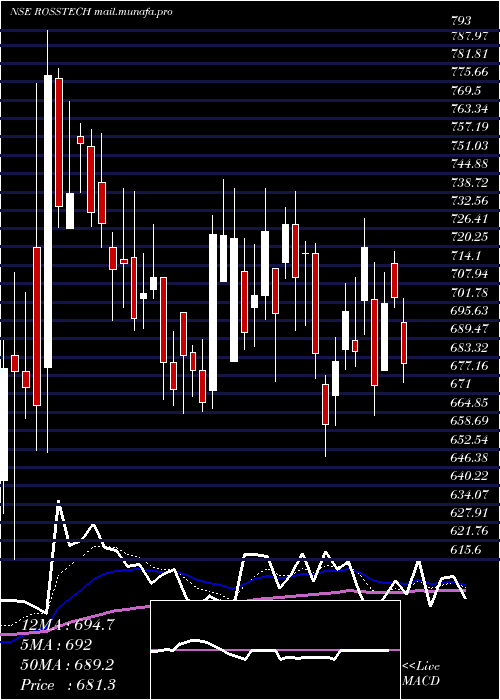Select the 689.47 price axis label
This screenshot has height=700, width=500.
(x=470, y=329)
